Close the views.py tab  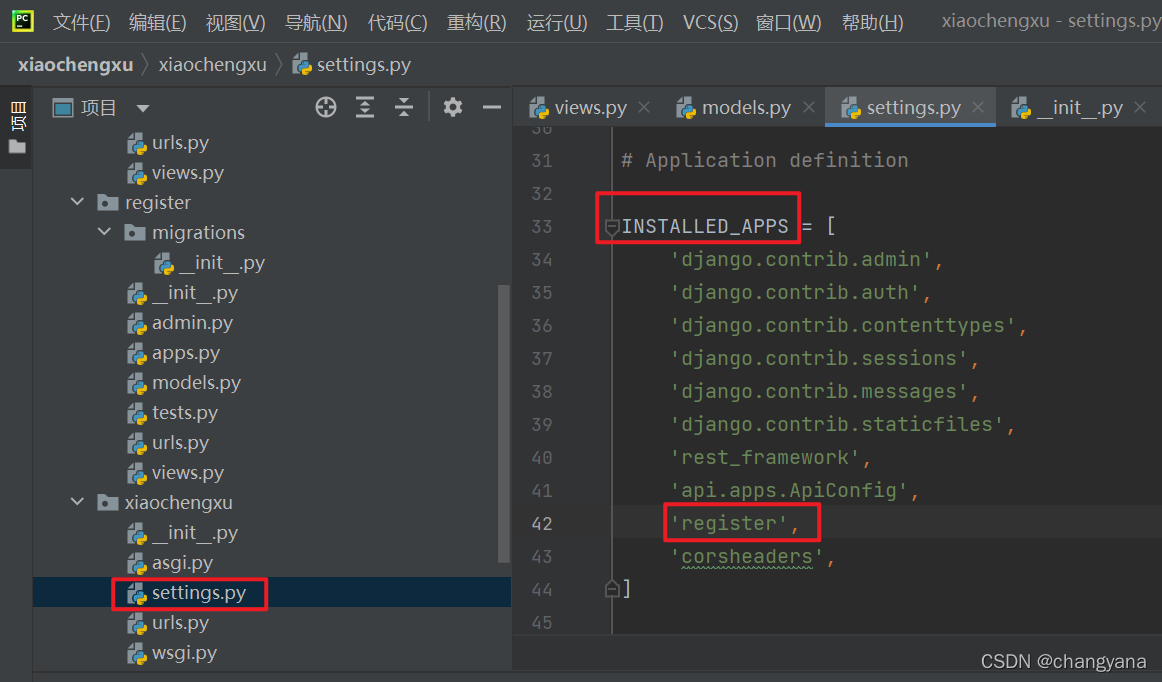644,107
